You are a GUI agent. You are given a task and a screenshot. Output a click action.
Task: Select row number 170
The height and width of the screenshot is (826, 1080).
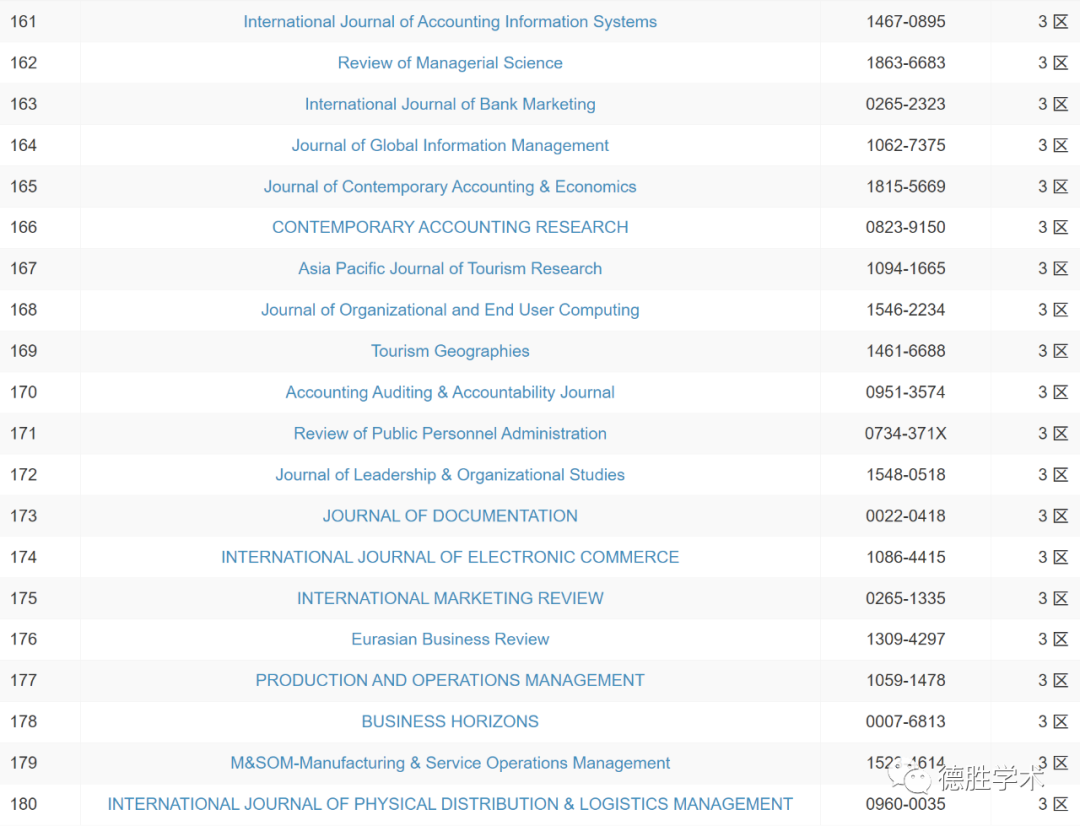coord(23,393)
